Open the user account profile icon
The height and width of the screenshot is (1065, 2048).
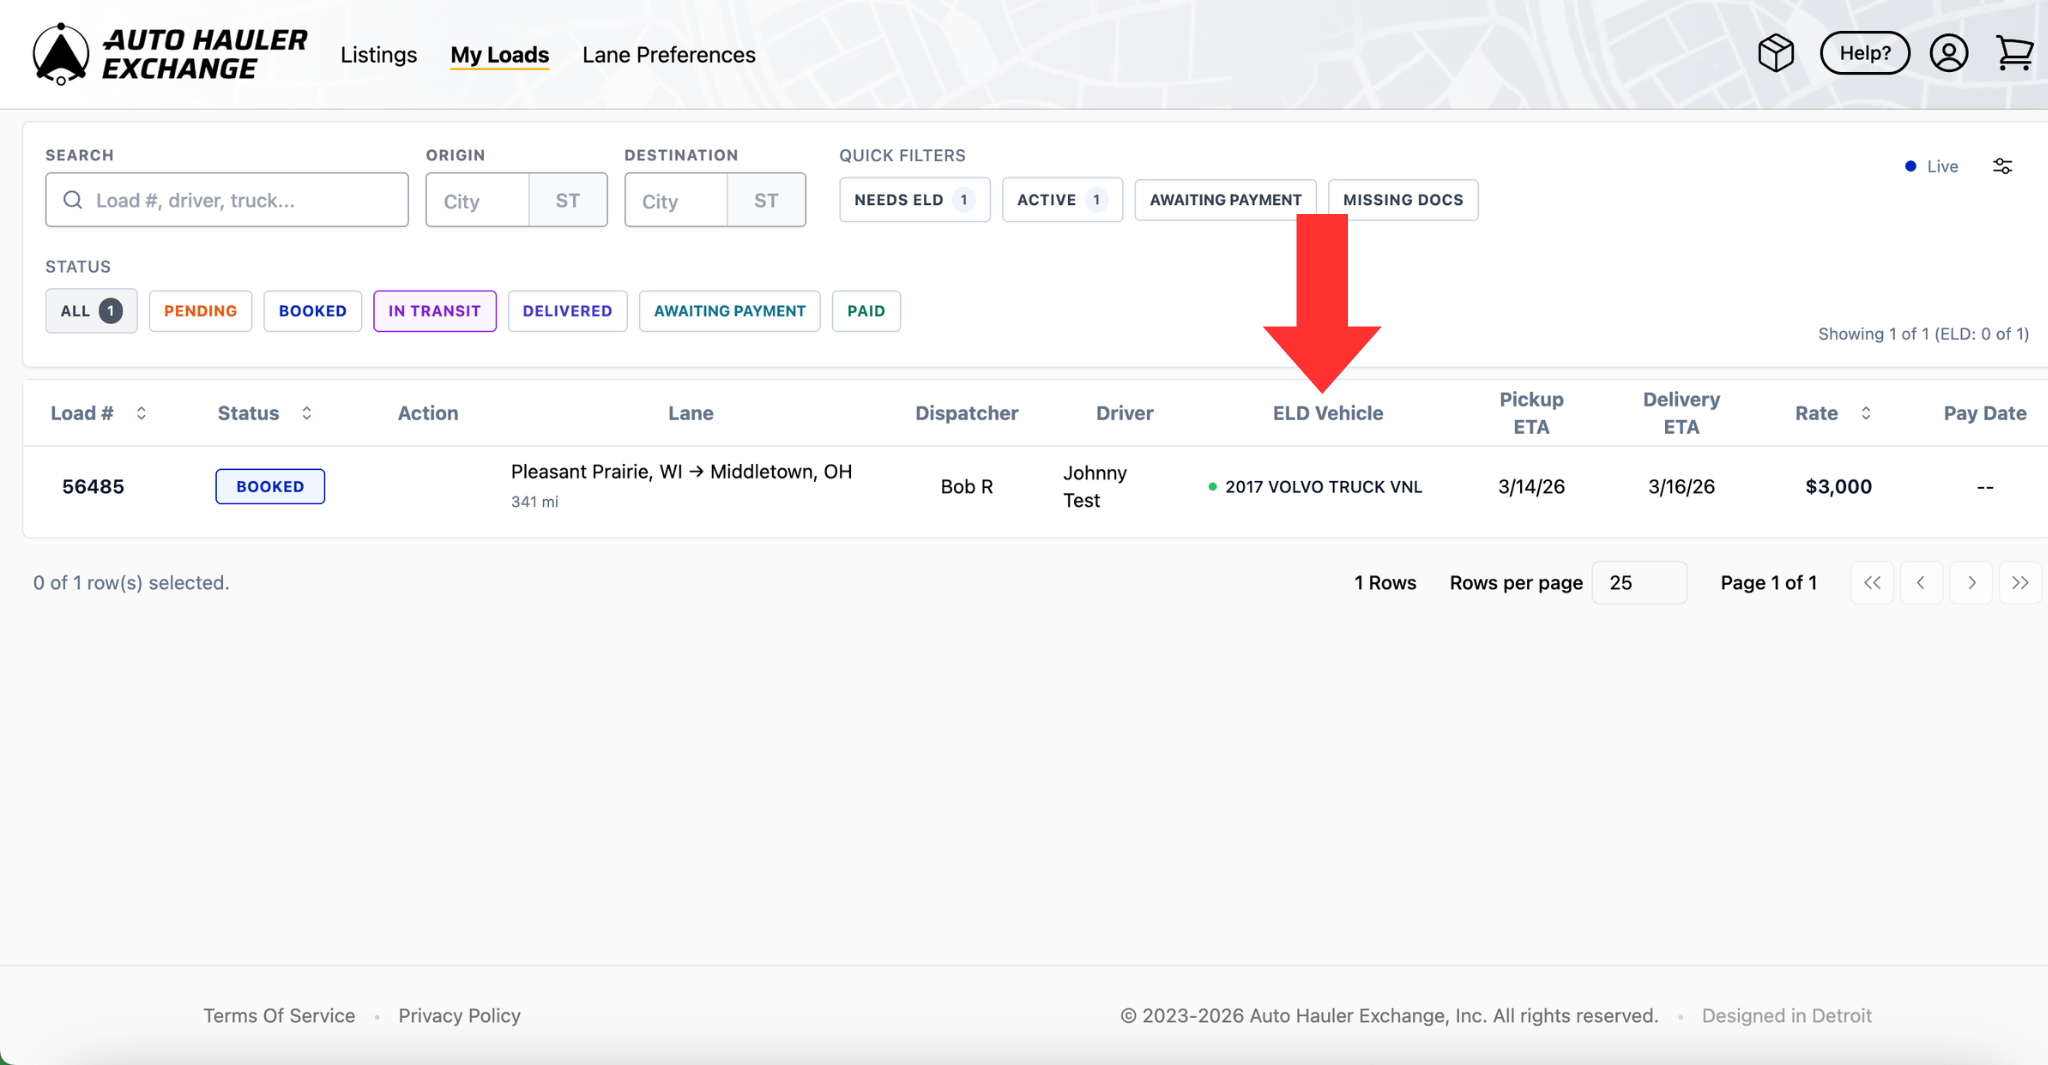[1948, 53]
